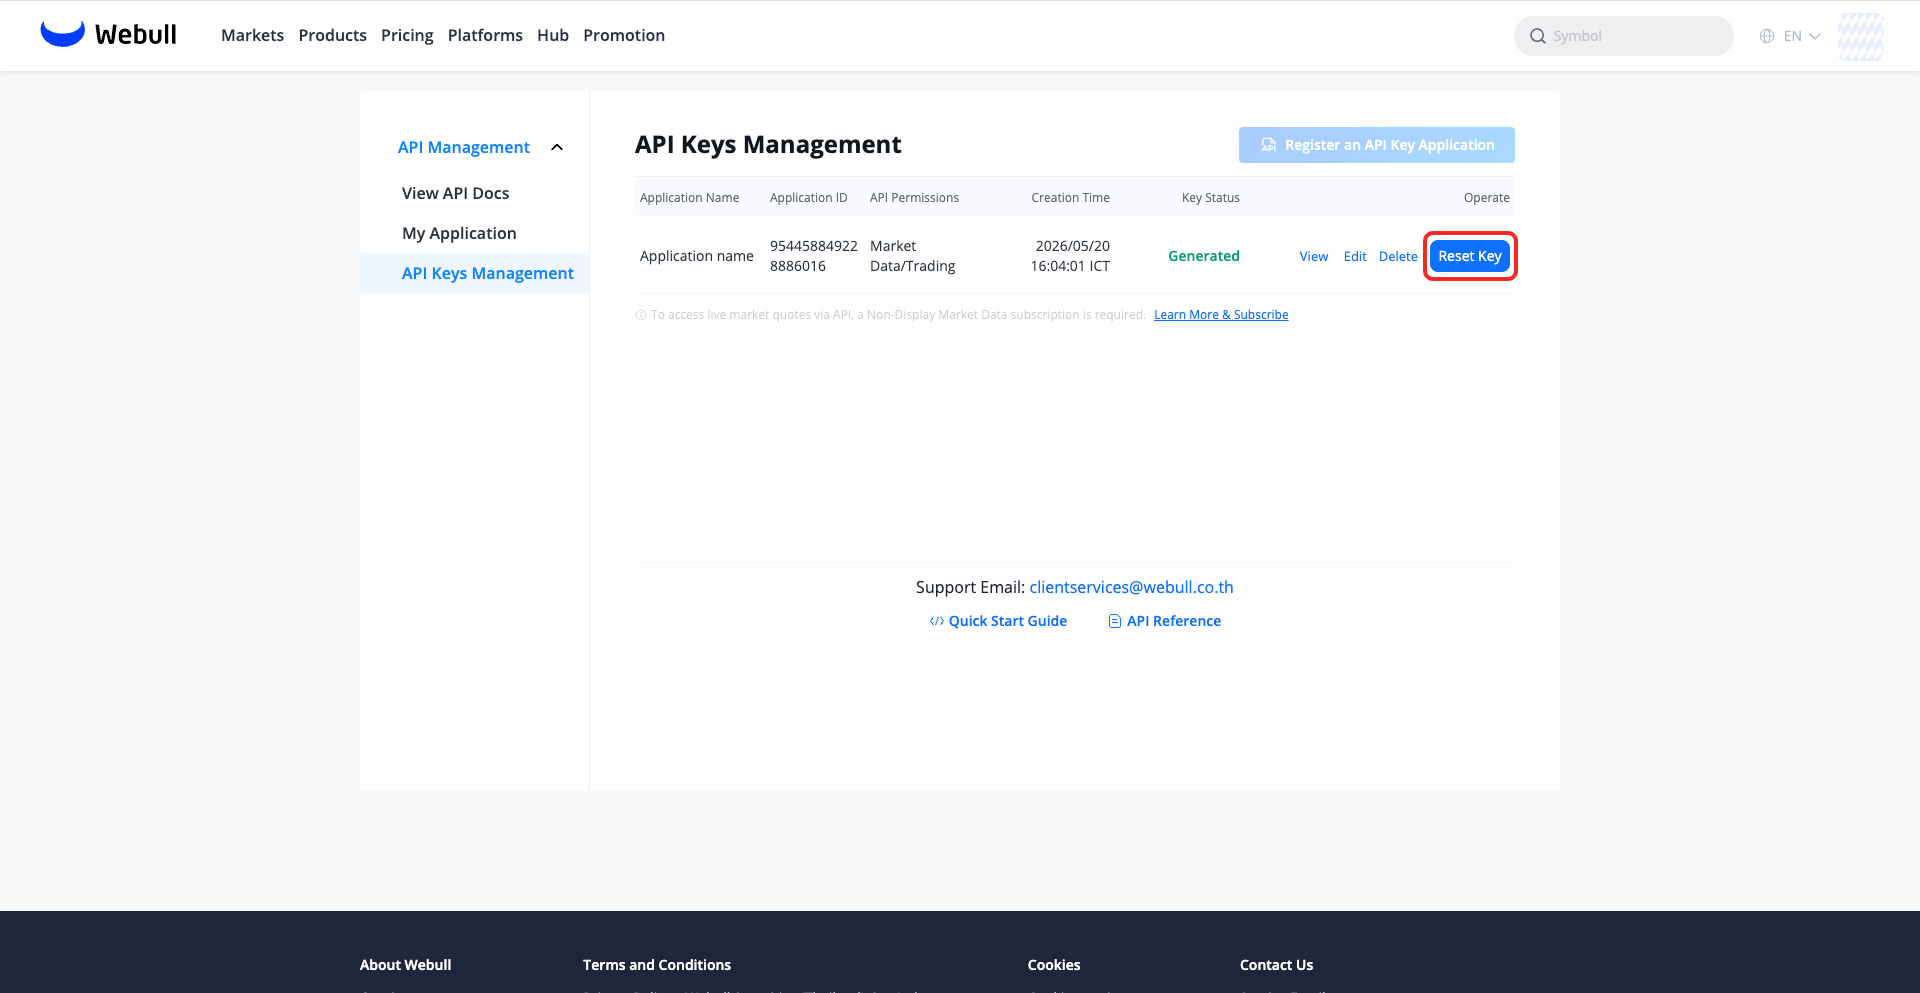The width and height of the screenshot is (1920, 993).
Task: Click the globe language icon
Action: (1767, 36)
